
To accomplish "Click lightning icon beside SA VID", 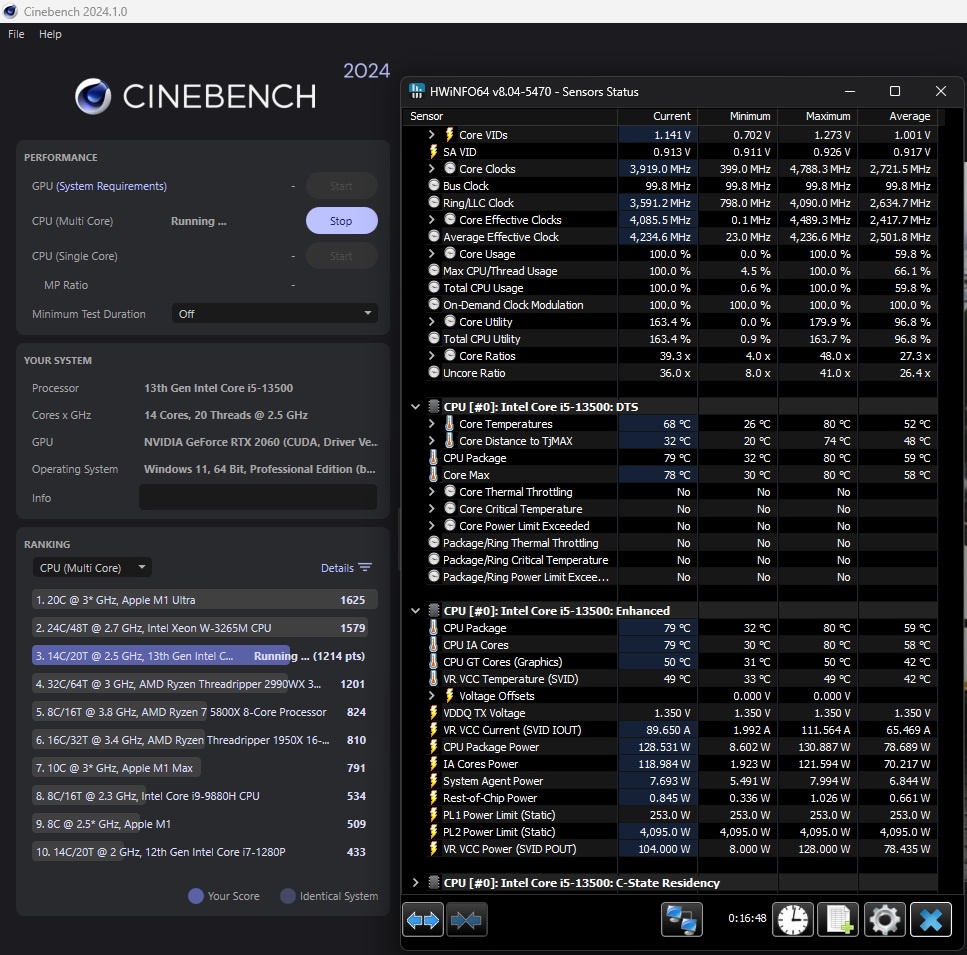I will pos(434,152).
